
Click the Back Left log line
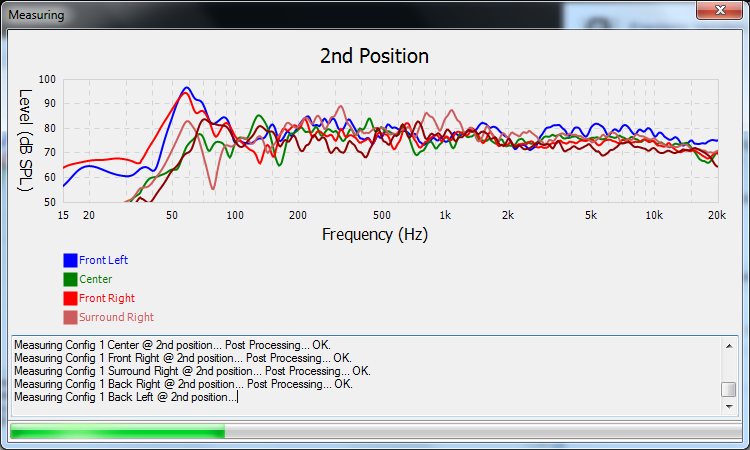[x=125, y=397]
